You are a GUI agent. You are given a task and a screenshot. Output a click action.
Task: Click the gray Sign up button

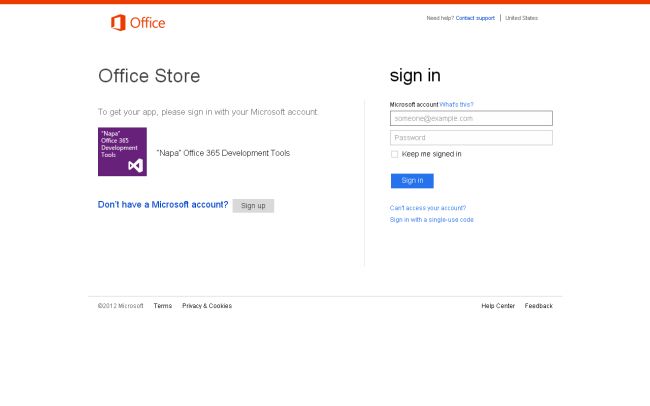click(253, 205)
